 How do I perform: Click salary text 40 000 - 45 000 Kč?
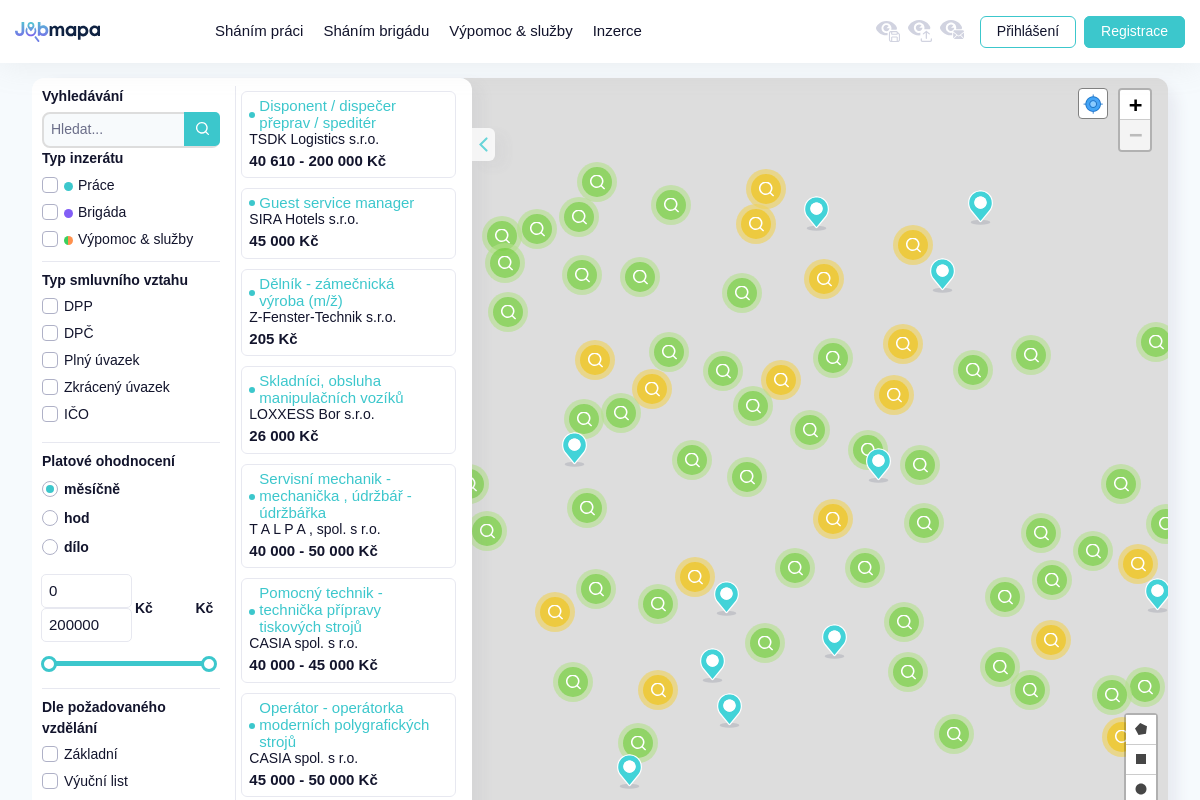point(313,665)
